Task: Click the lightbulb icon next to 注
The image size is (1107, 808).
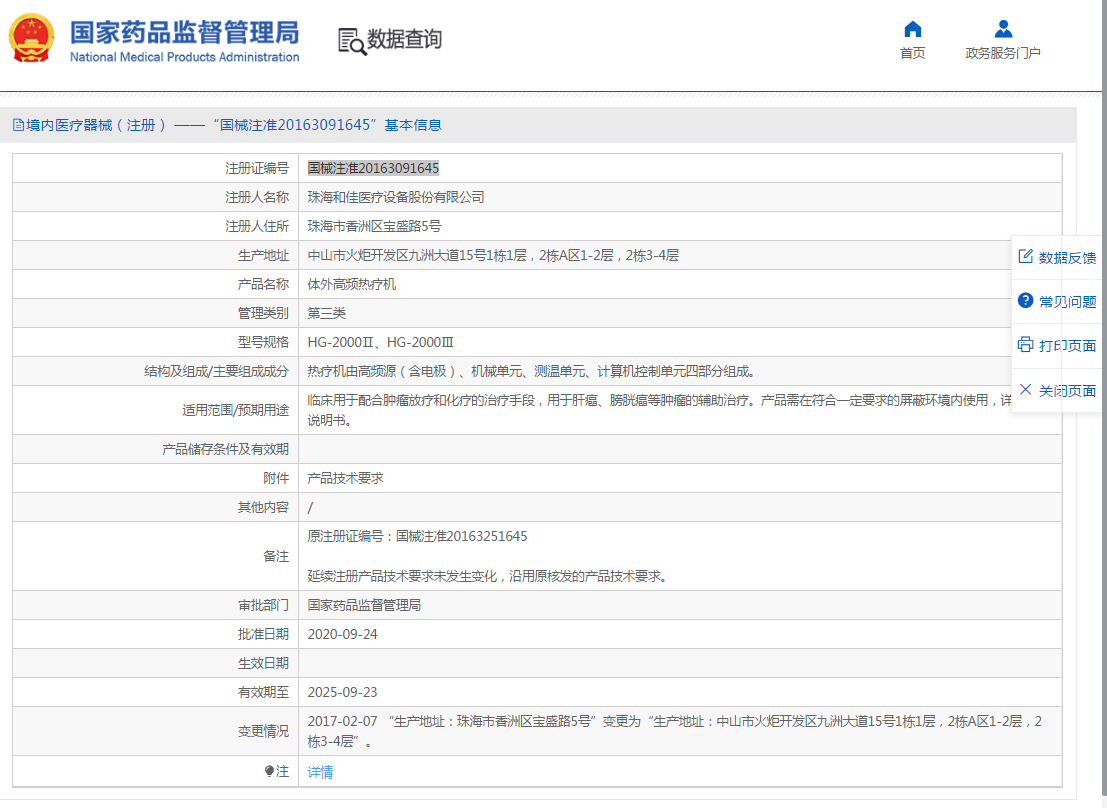Action: [269, 771]
